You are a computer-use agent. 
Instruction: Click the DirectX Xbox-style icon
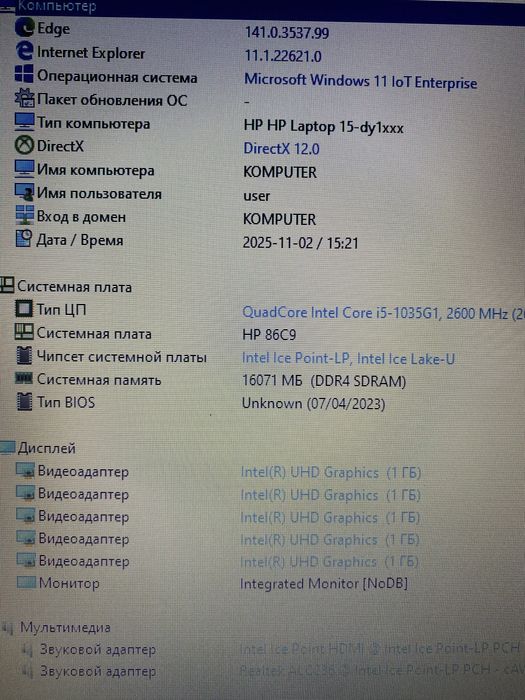coord(24,145)
